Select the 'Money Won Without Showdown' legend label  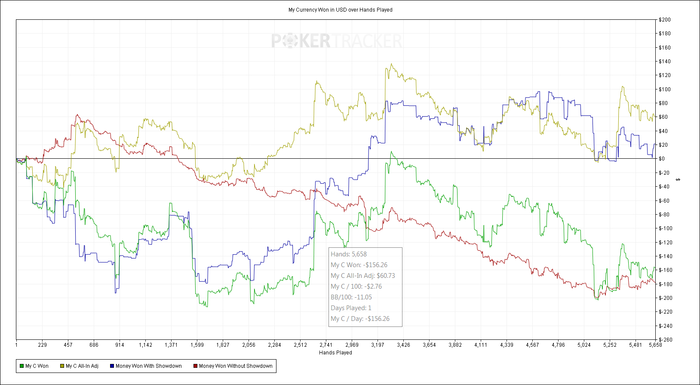point(235,366)
